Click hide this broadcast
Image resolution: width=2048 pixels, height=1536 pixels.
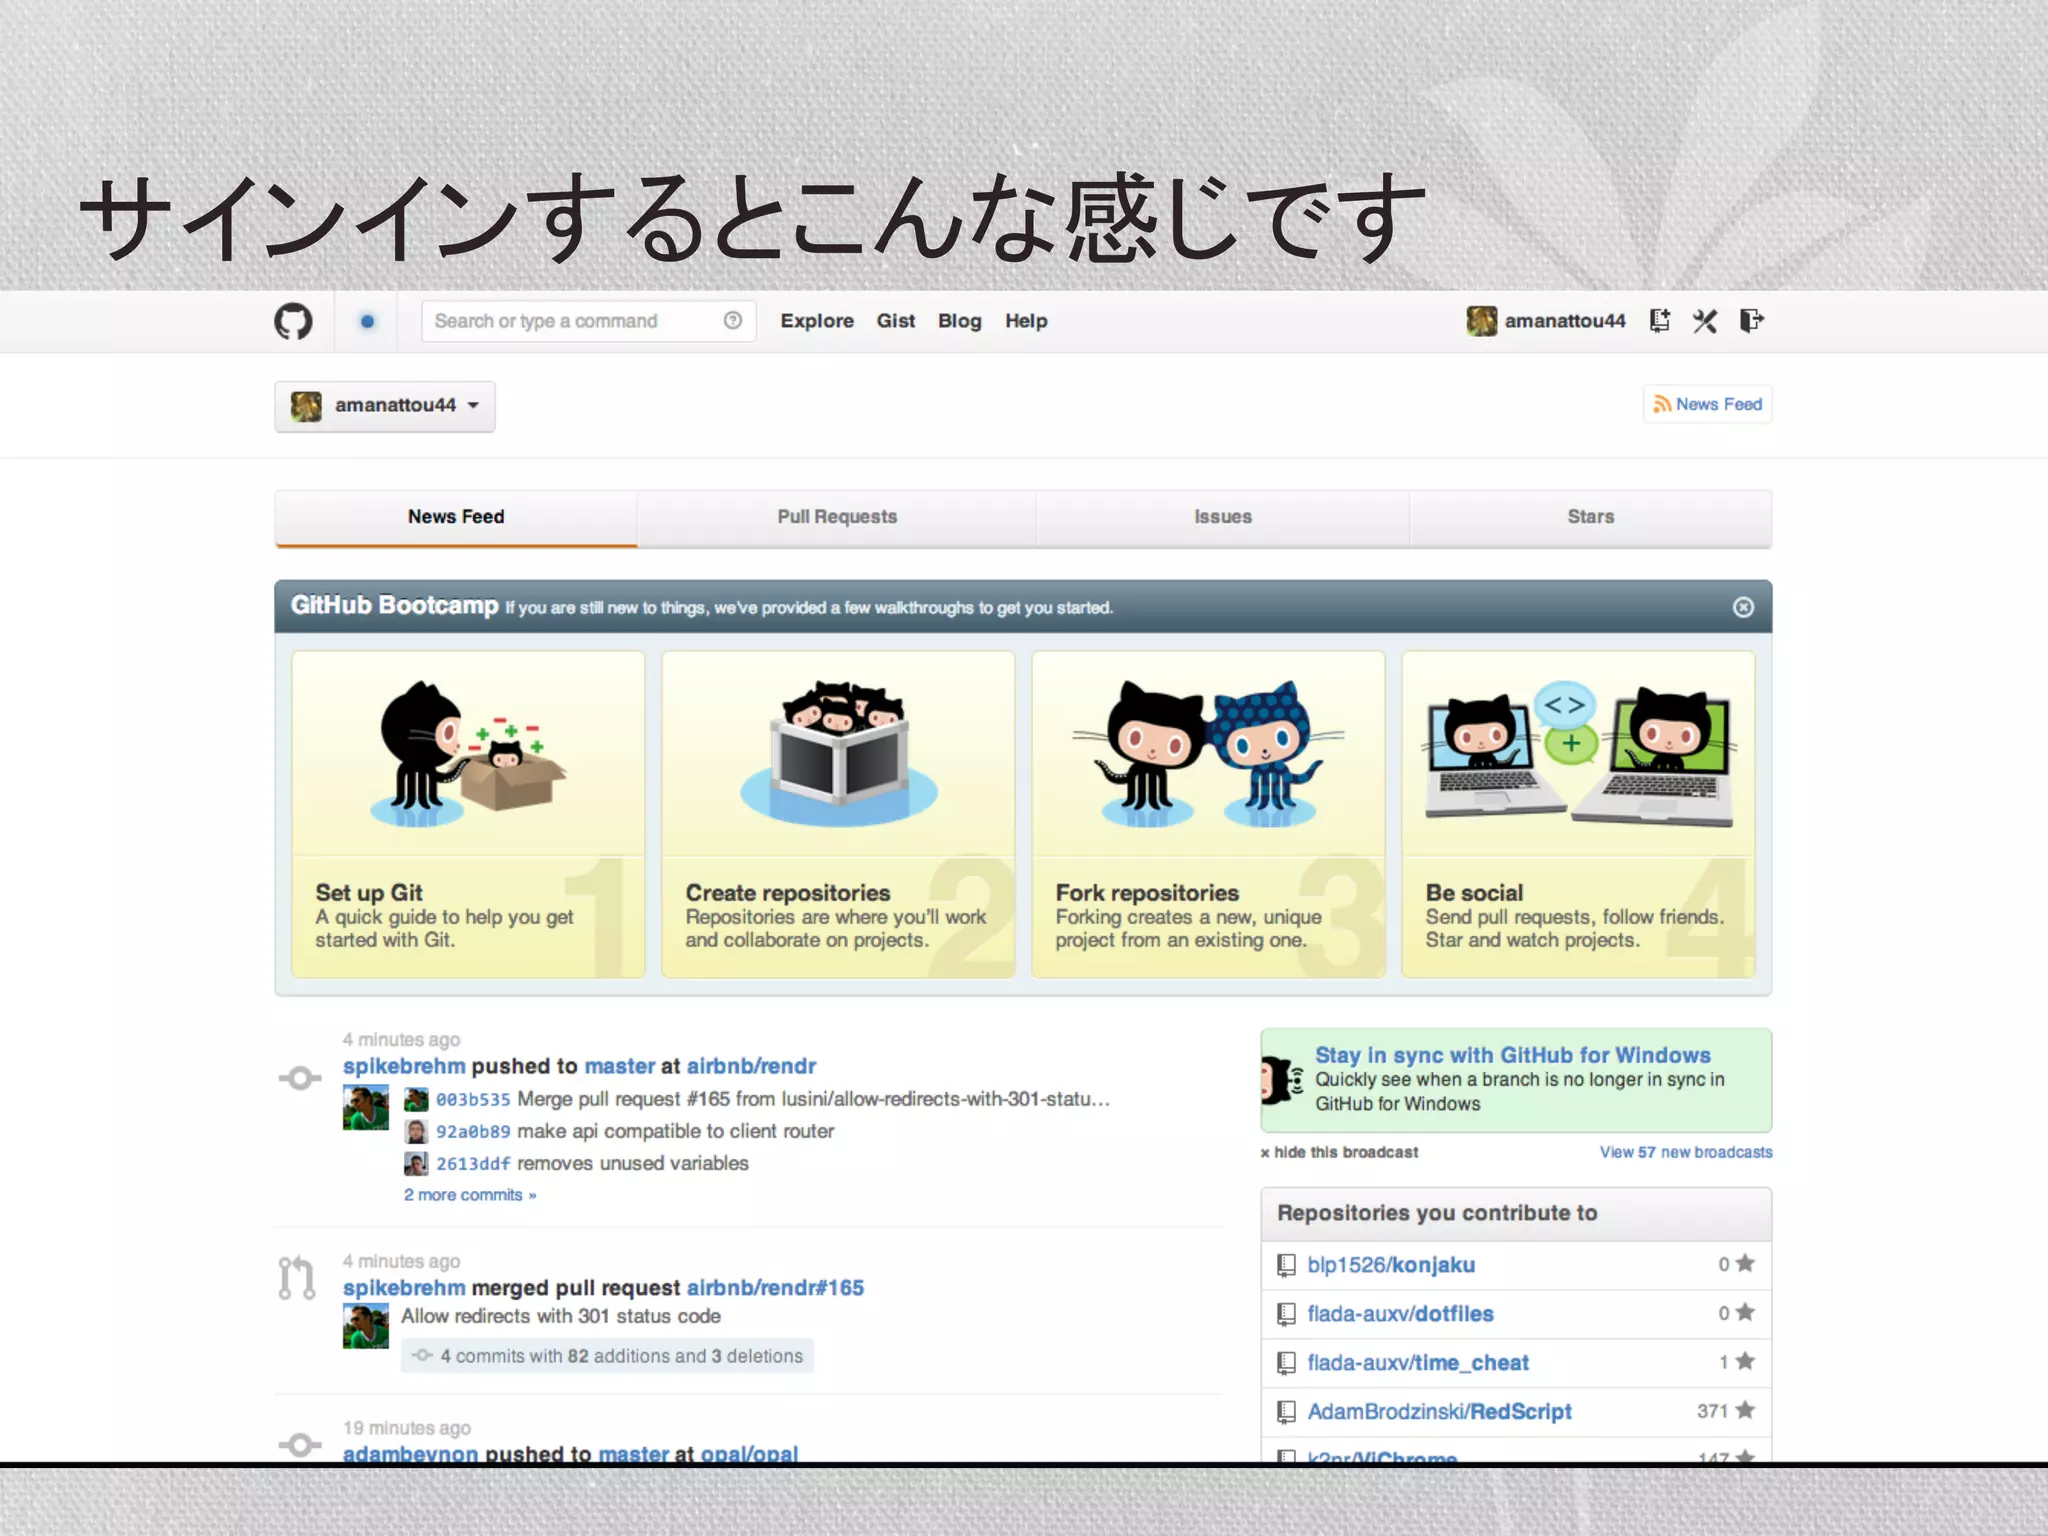1339,1153
